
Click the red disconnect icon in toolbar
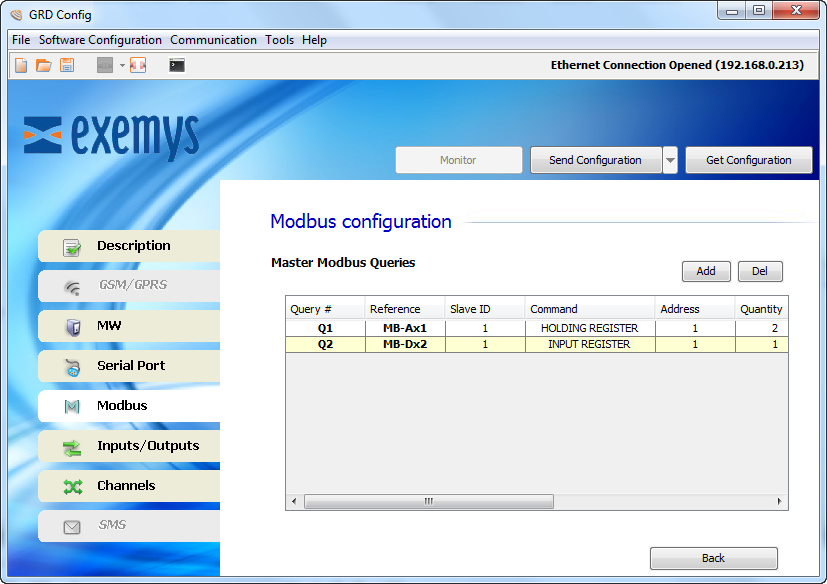138,65
